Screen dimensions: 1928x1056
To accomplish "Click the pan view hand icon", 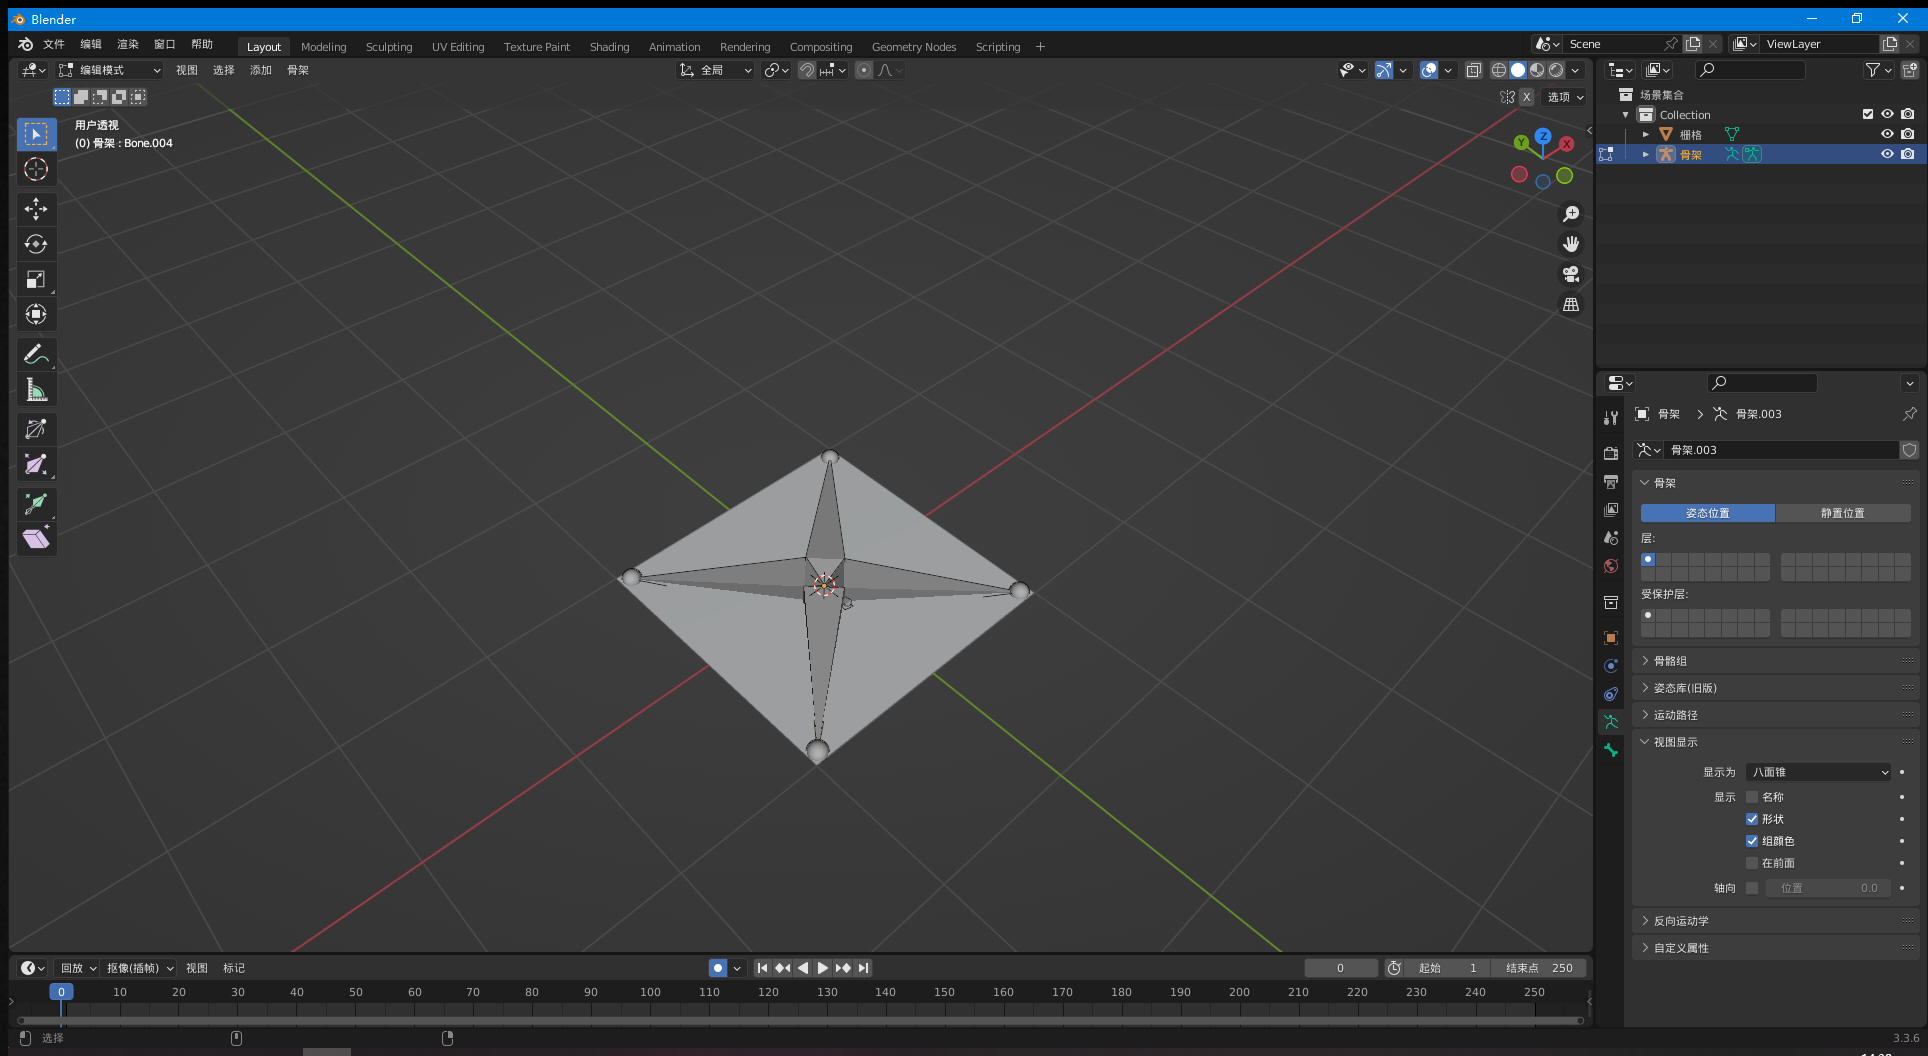I will [1571, 244].
